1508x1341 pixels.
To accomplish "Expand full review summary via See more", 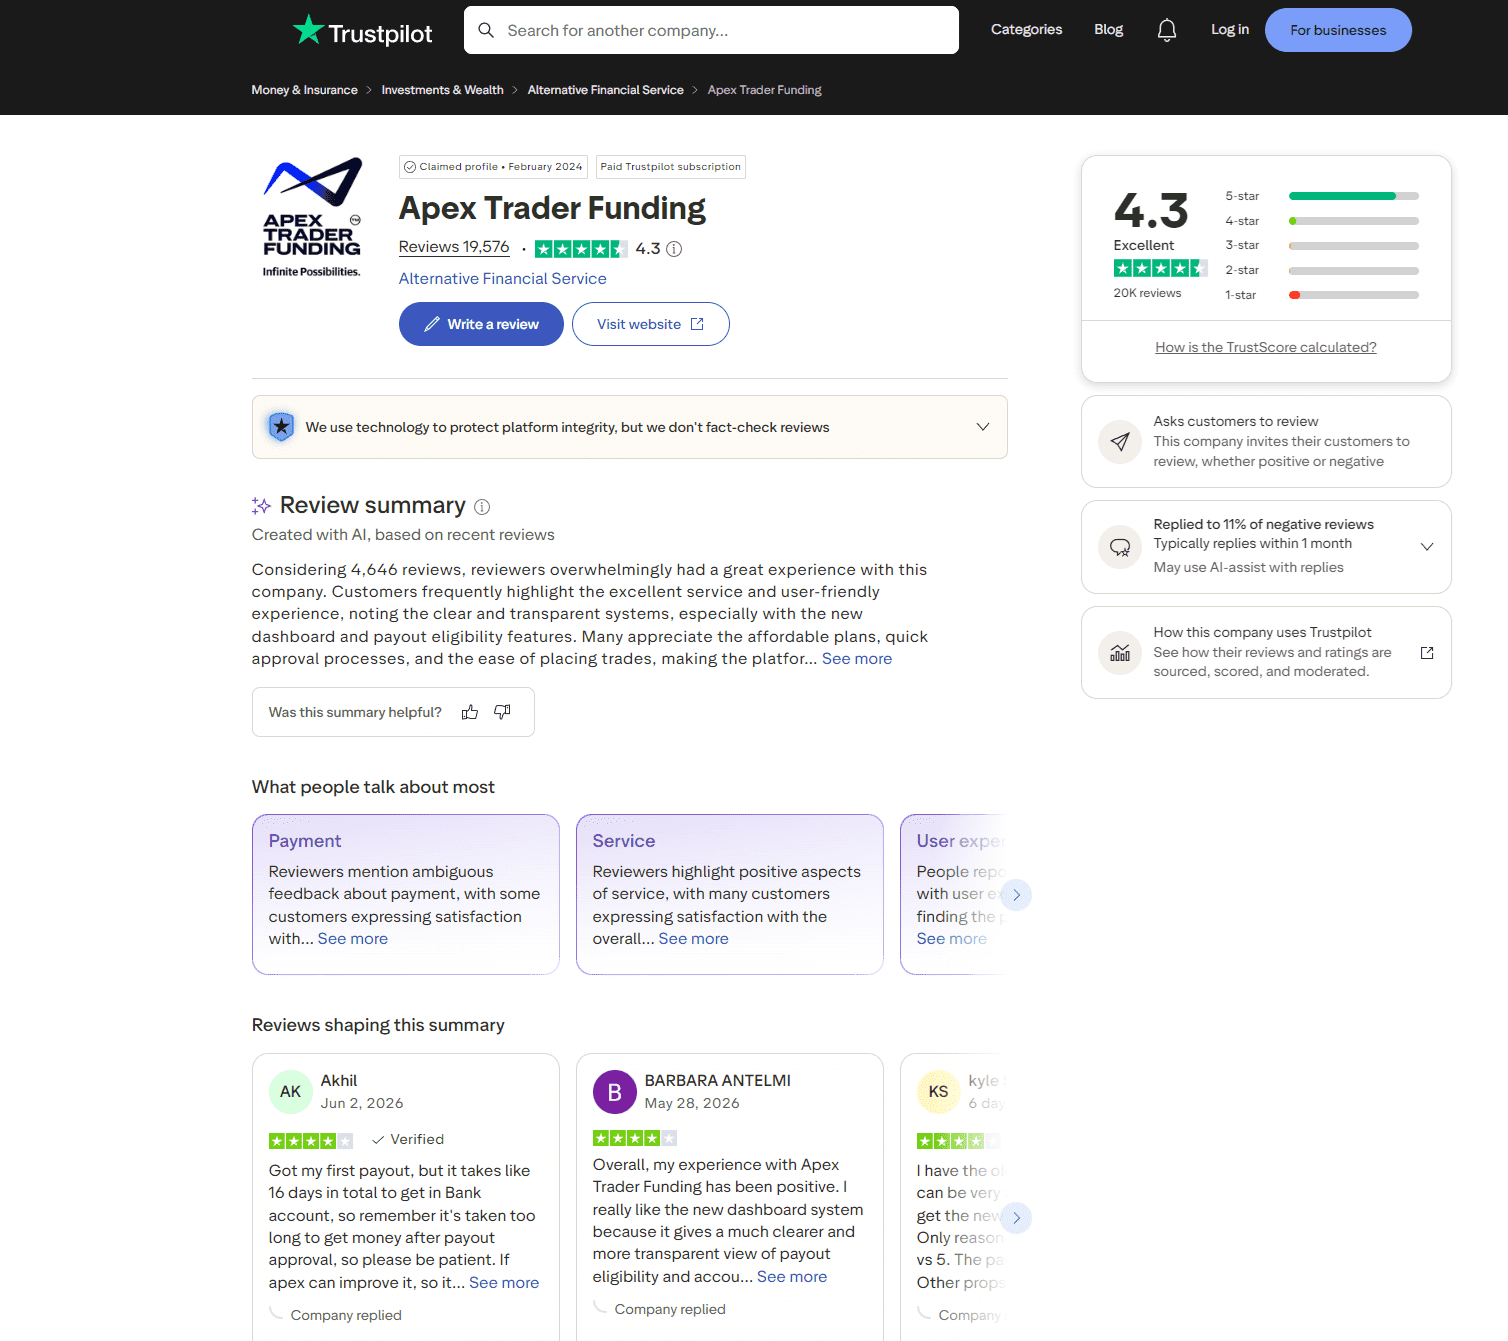I will tap(857, 659).
